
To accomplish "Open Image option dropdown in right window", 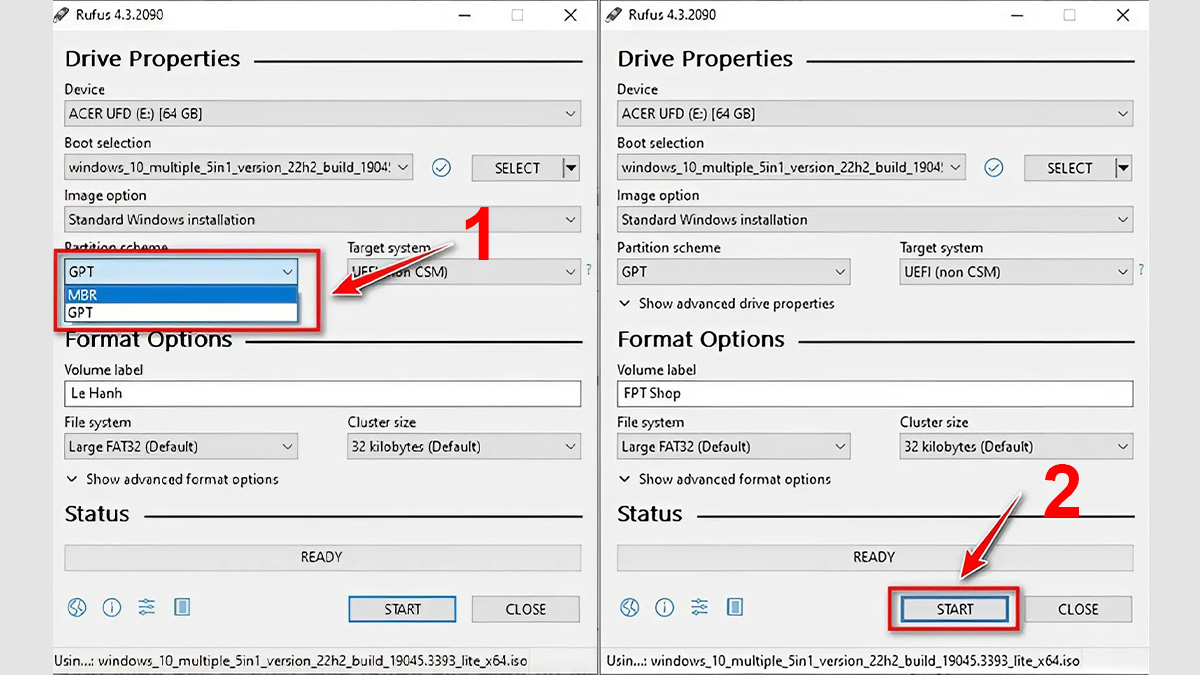I will (x=875, y=220).
